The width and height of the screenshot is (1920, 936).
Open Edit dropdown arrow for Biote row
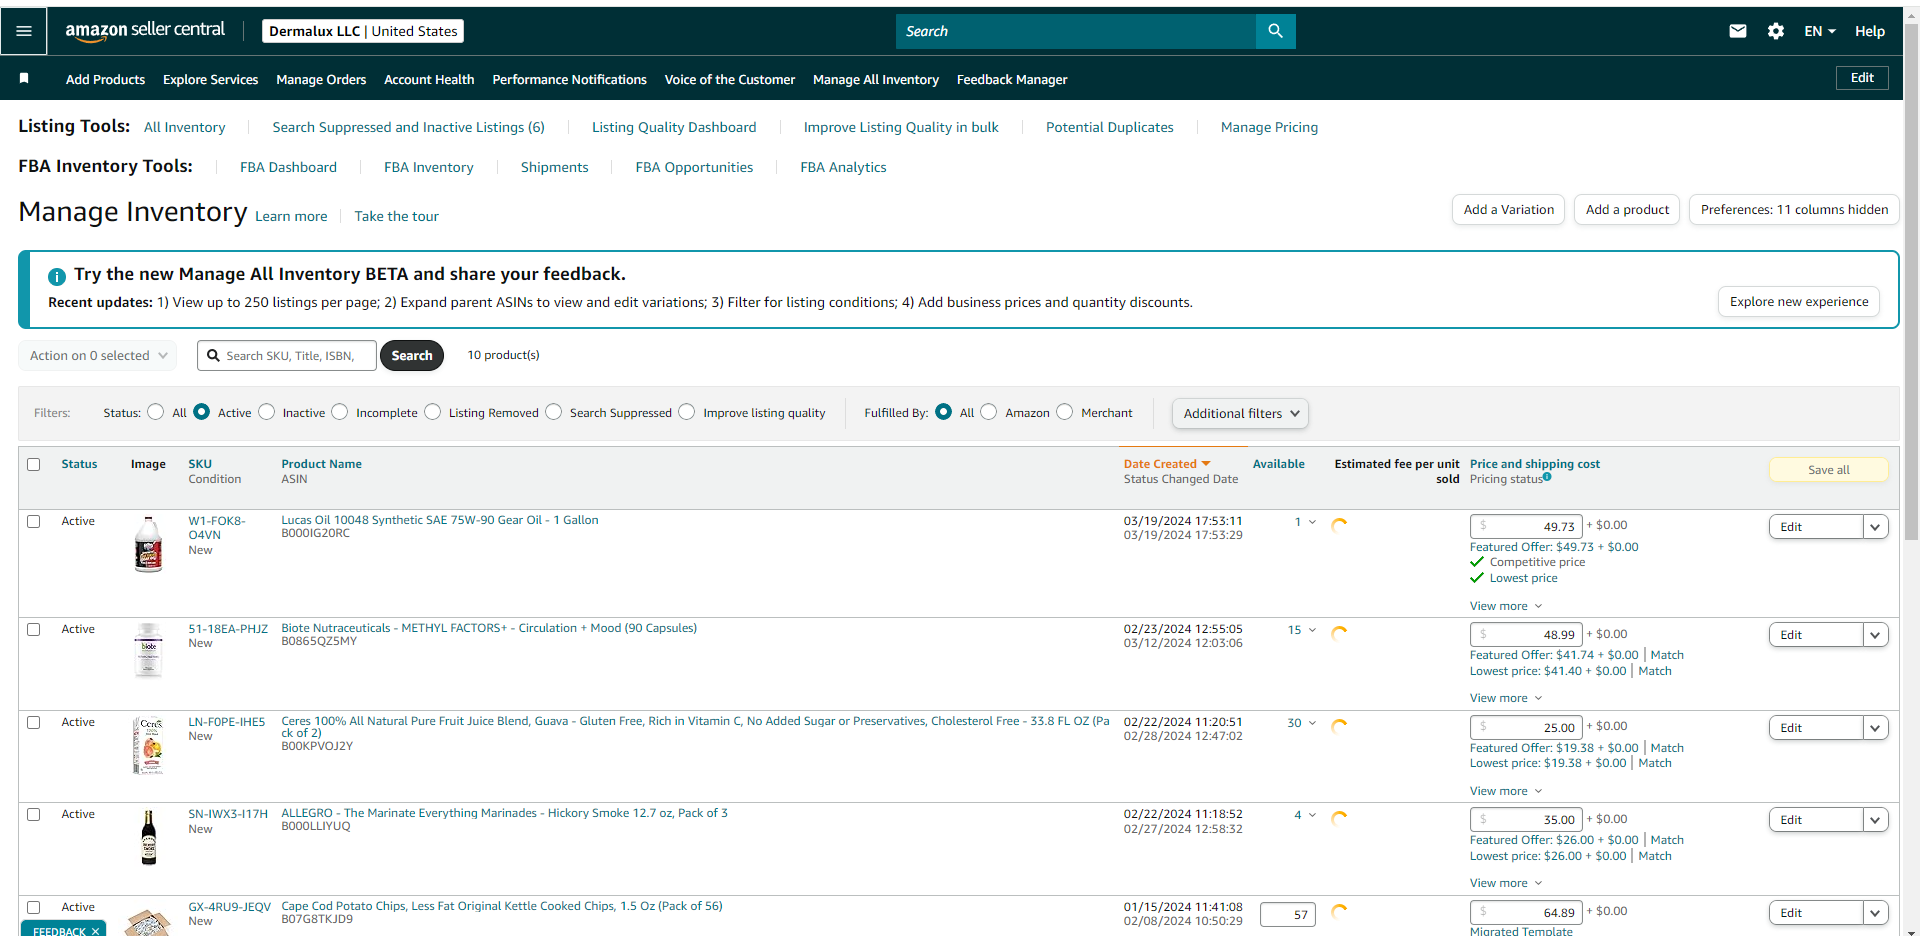point(1876,635)
